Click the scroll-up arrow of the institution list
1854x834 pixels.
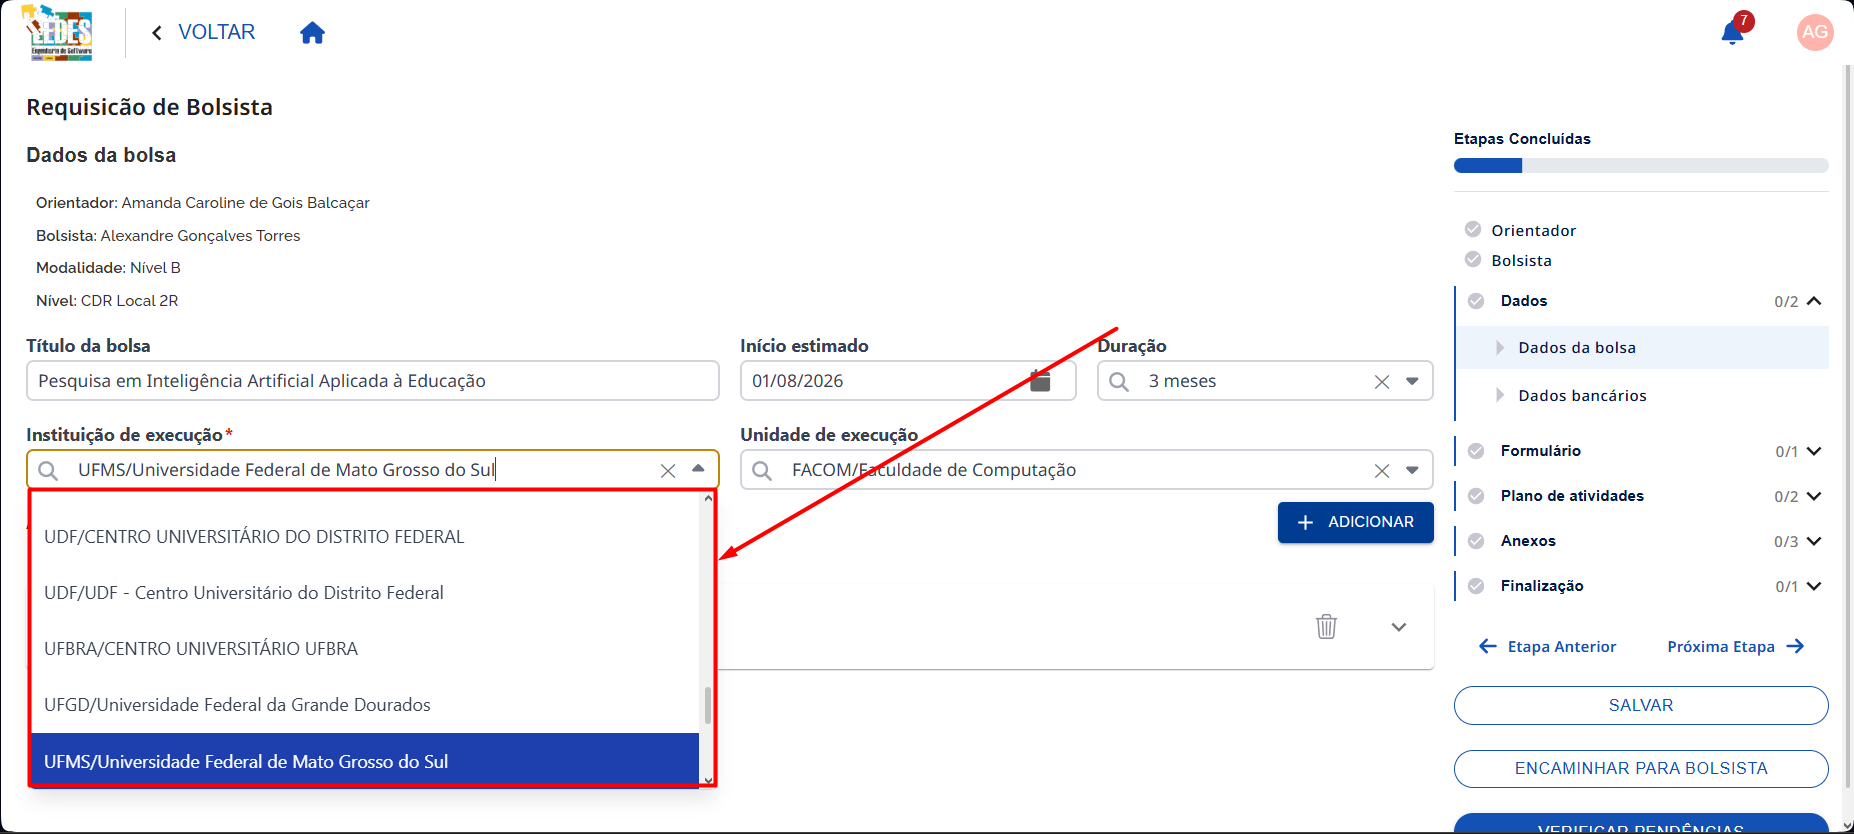point(708,497)
